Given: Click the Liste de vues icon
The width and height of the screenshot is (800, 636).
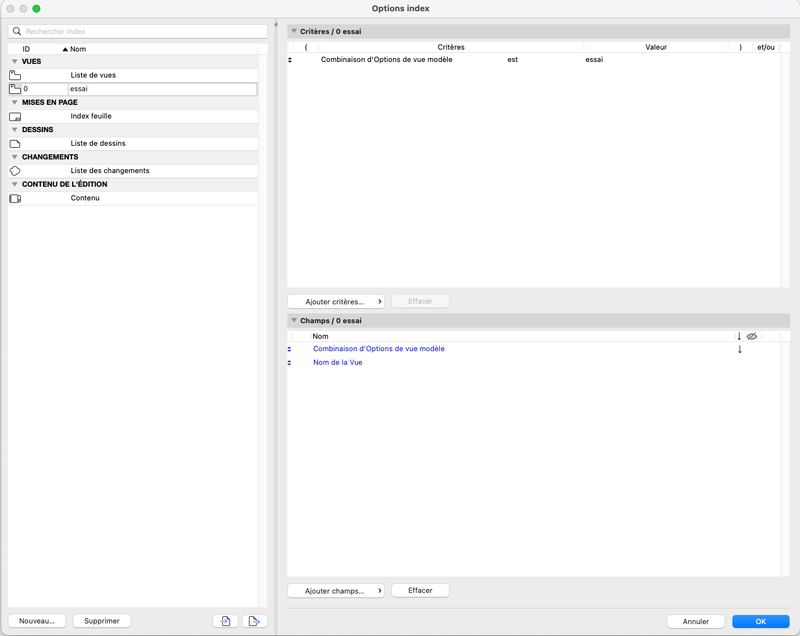Looking at the screenshot, I should point(15,75).
